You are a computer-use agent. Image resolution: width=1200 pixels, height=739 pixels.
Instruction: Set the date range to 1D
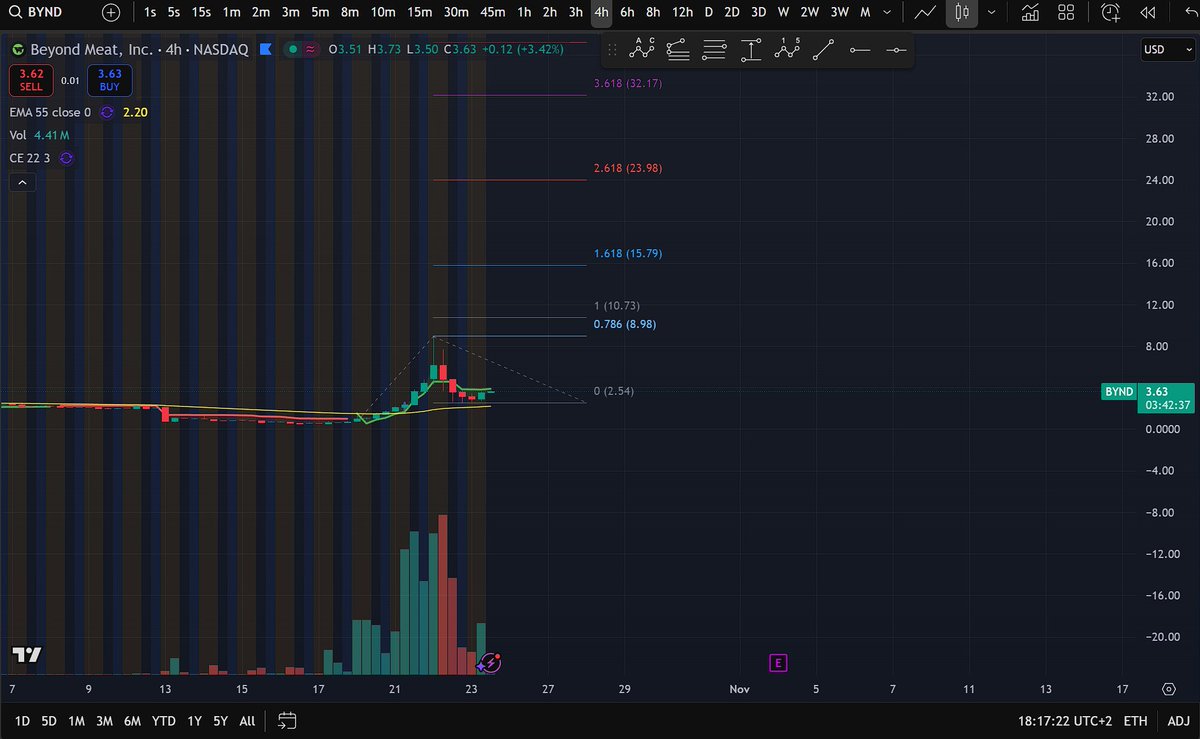pyautogui.click(x=22, y=720)
